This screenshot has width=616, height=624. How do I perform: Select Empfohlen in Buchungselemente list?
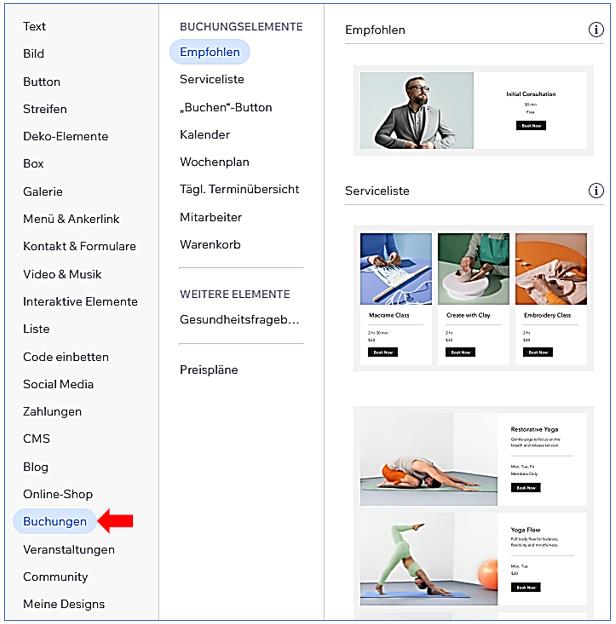pos(209,52)
